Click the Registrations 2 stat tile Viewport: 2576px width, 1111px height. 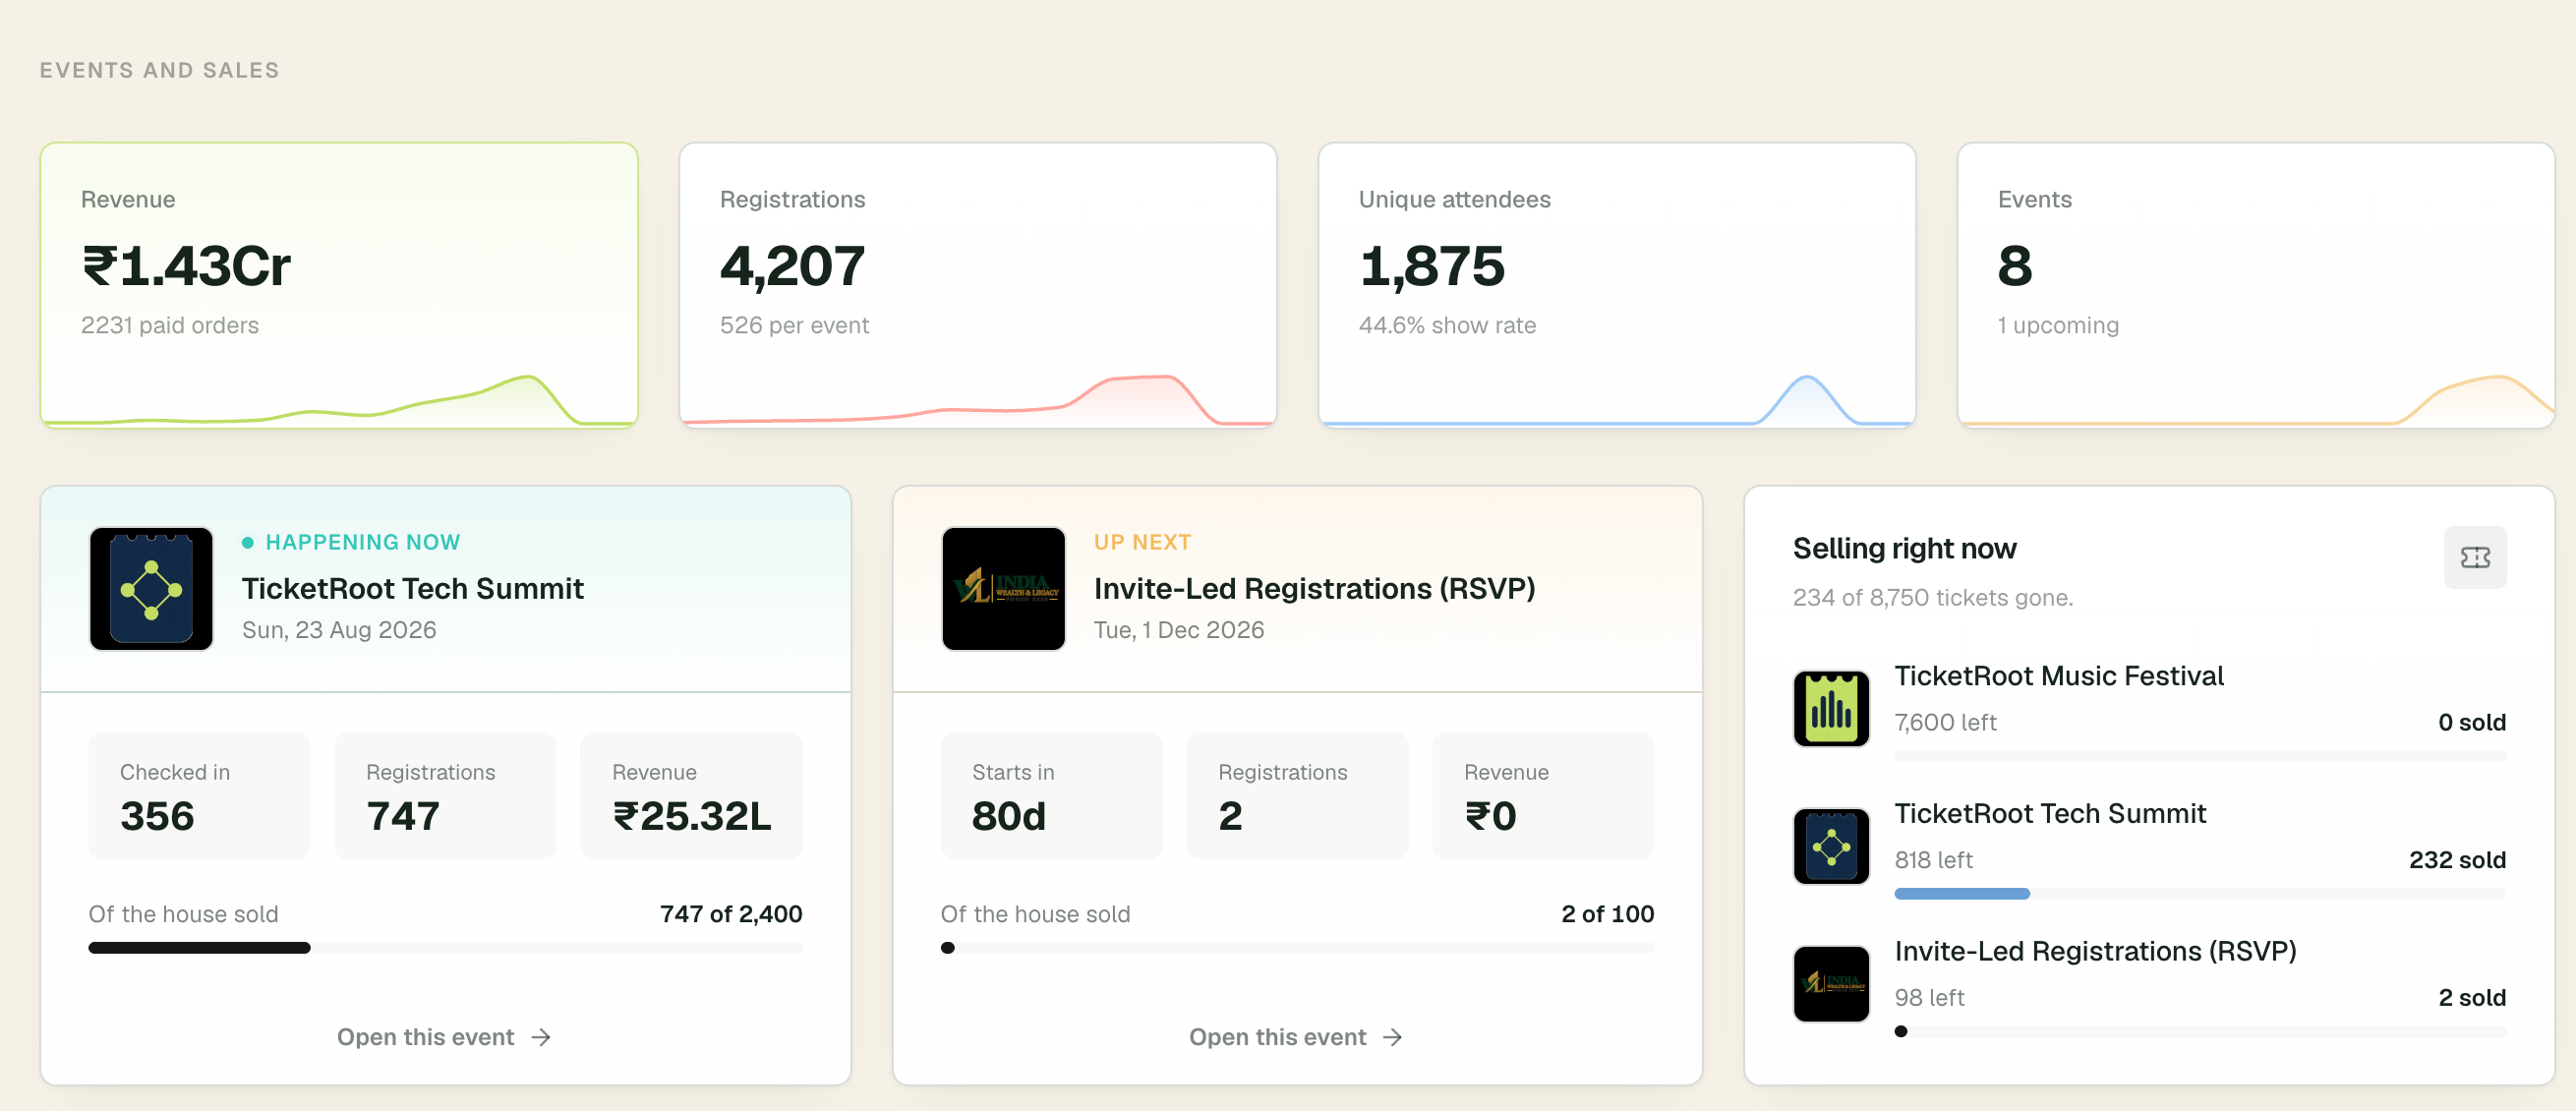[1297, 796]
